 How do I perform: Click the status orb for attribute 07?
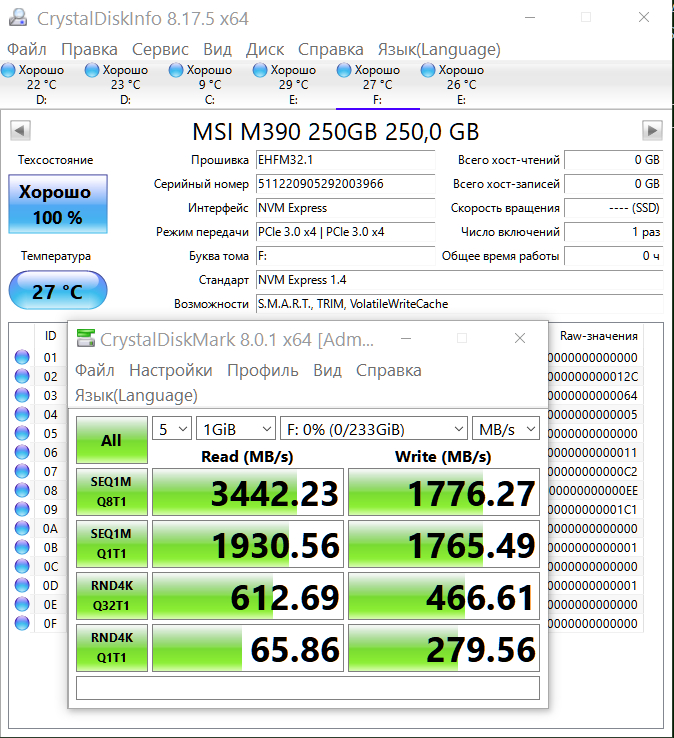[x=22, y=471]
